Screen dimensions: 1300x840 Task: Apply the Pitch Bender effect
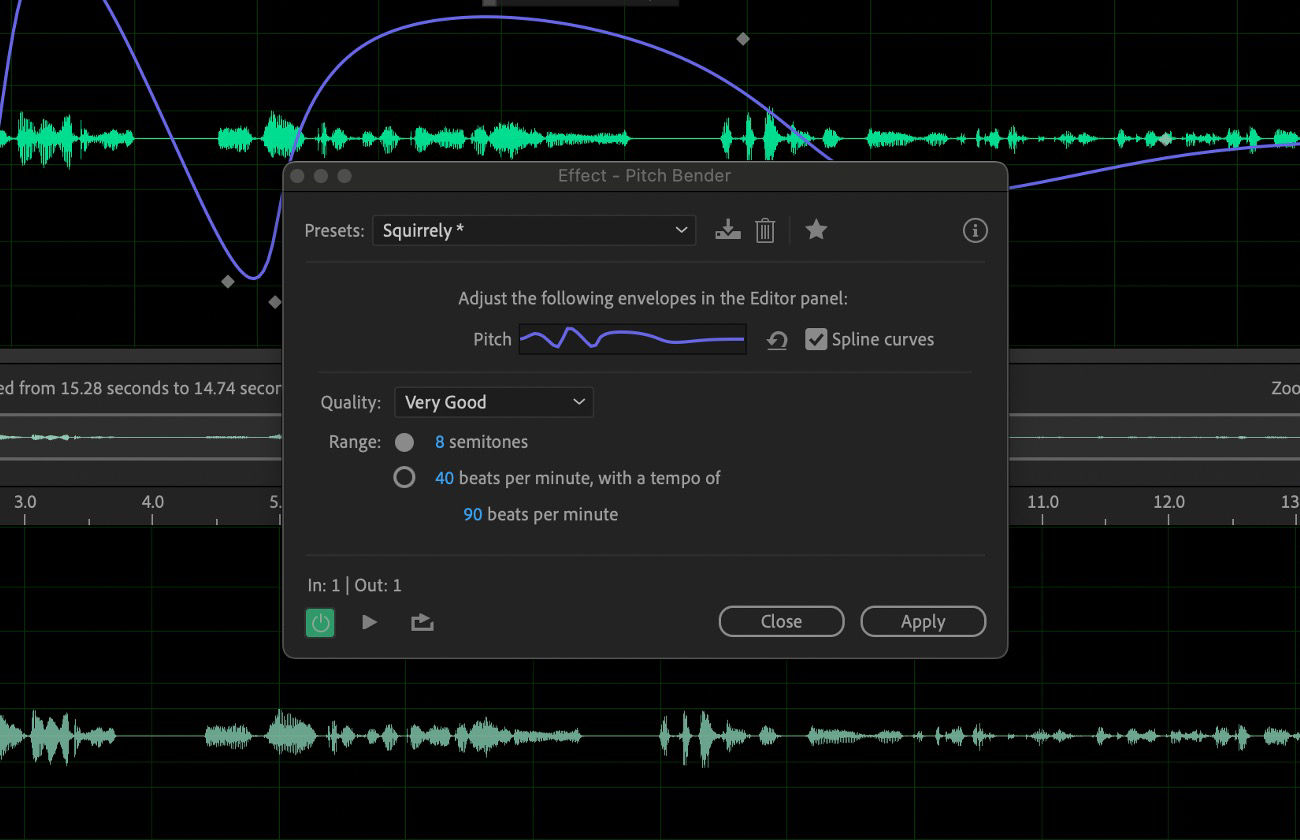[x=922, y=621]
